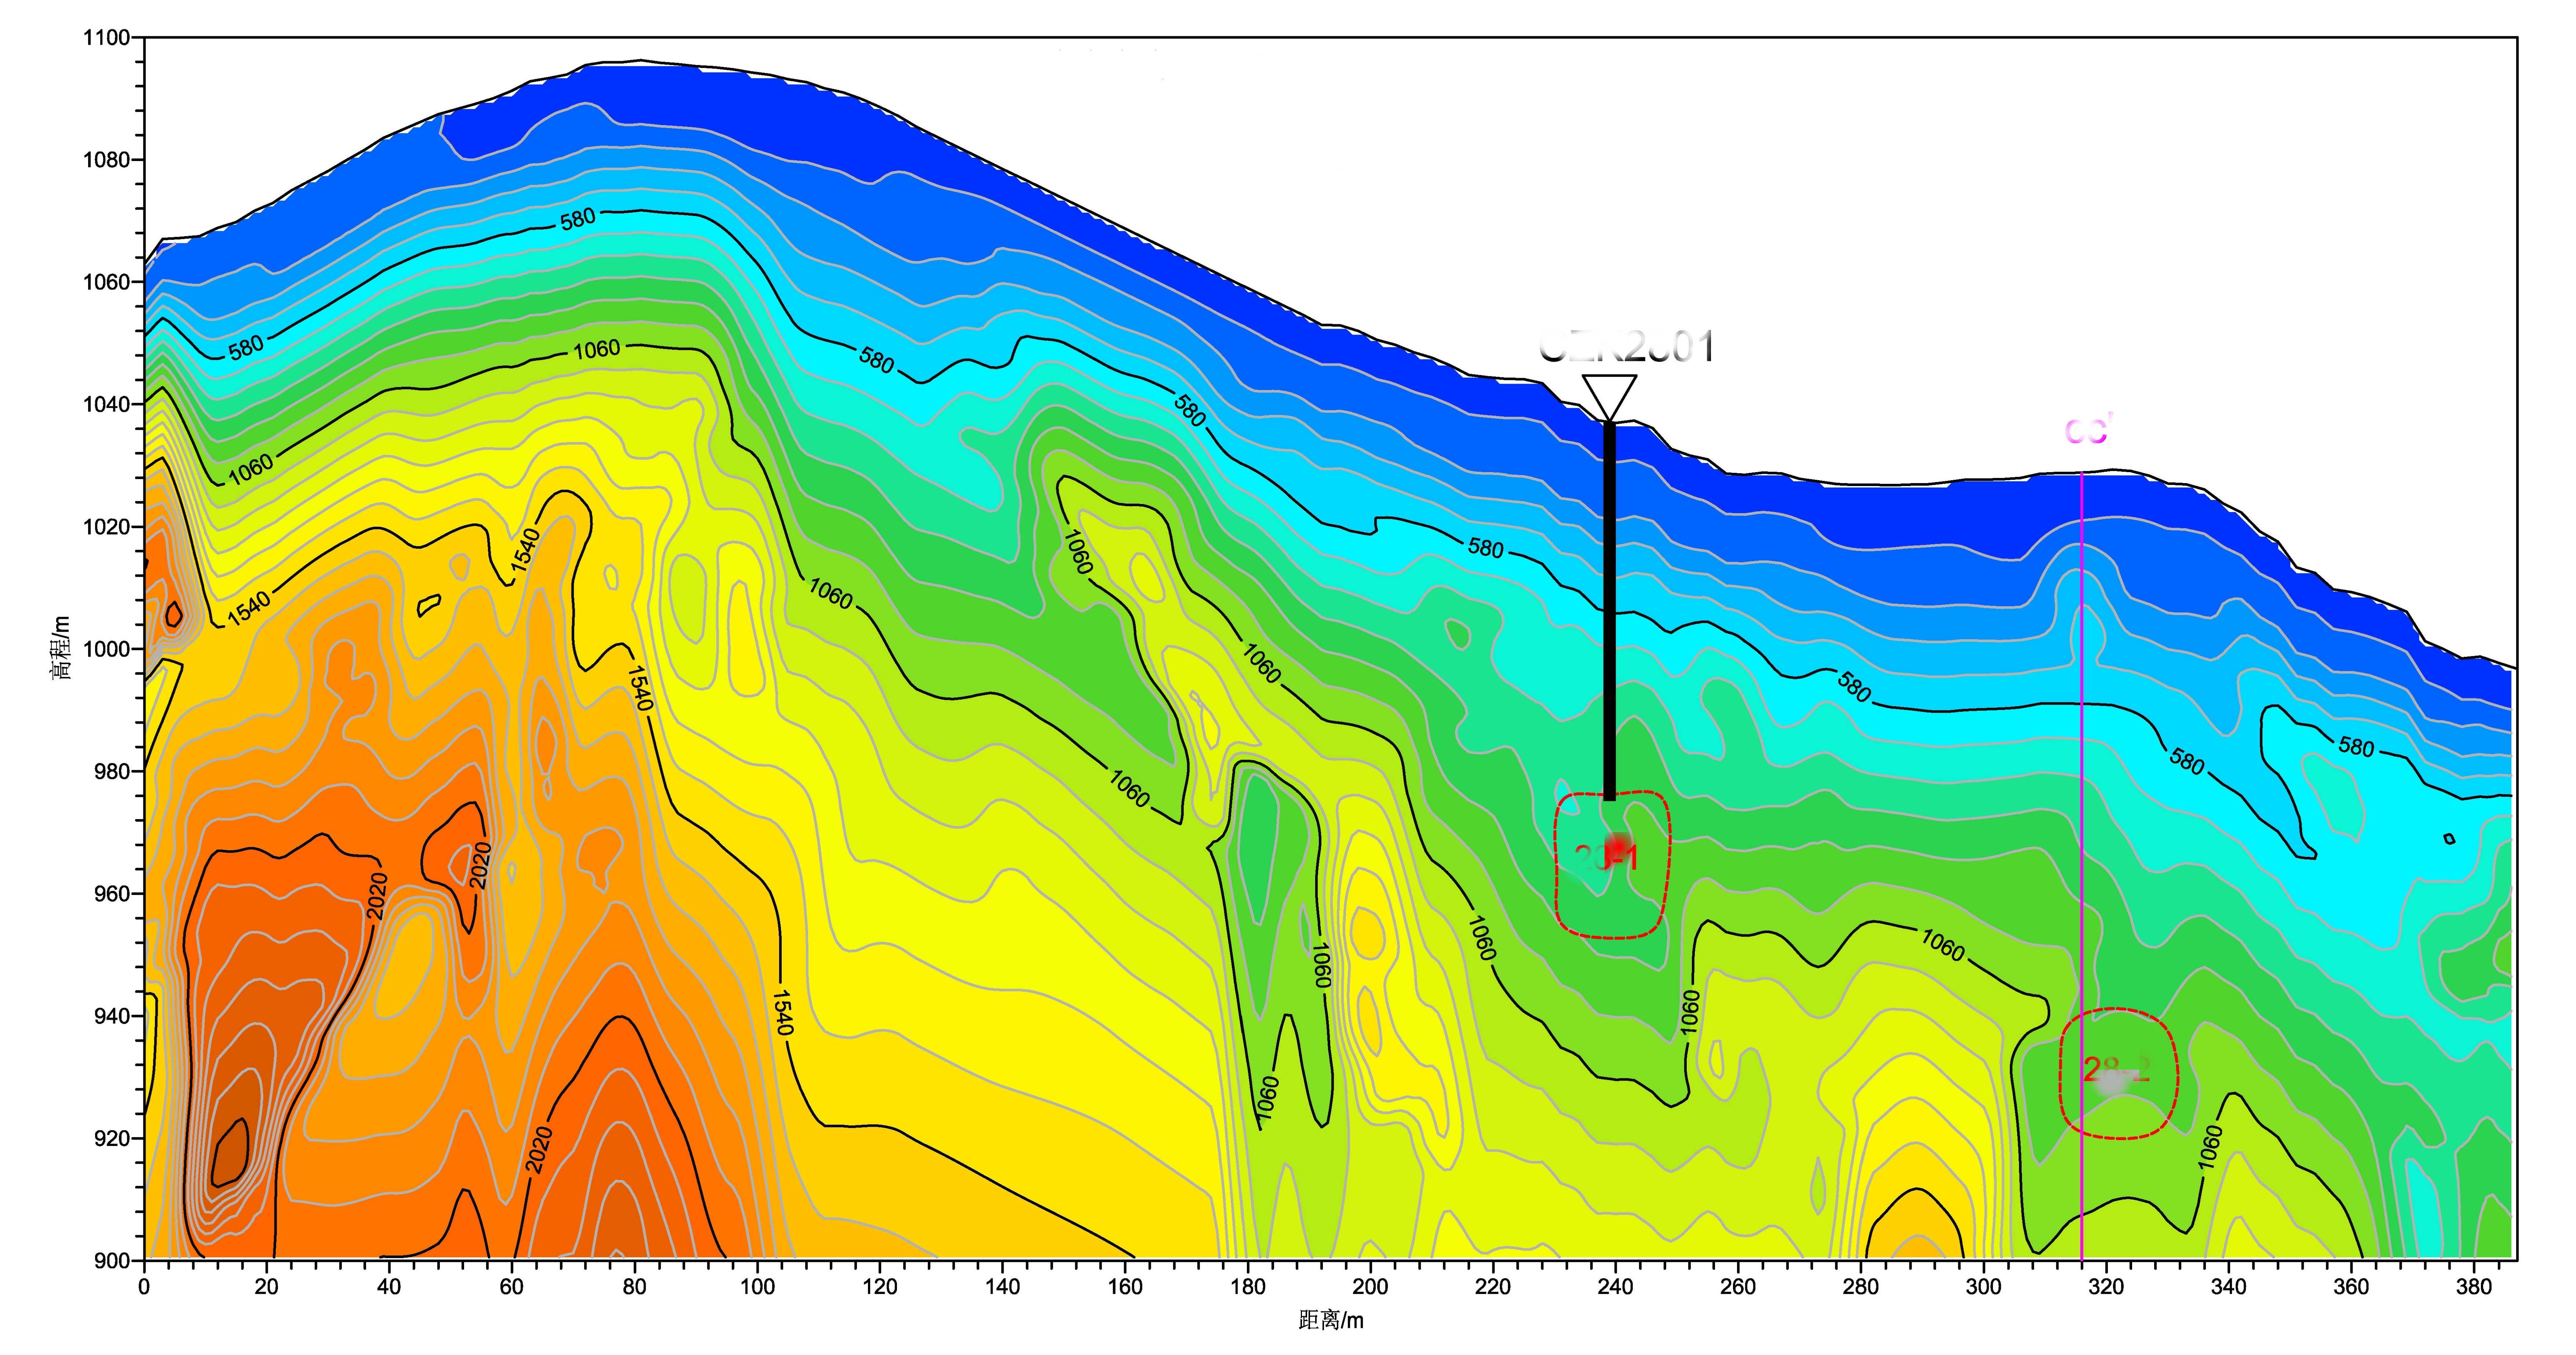Click the 380 tick on distance axis
The height and width of the screenshot is (1355, 2576).
click(x=2474, y=1287)
